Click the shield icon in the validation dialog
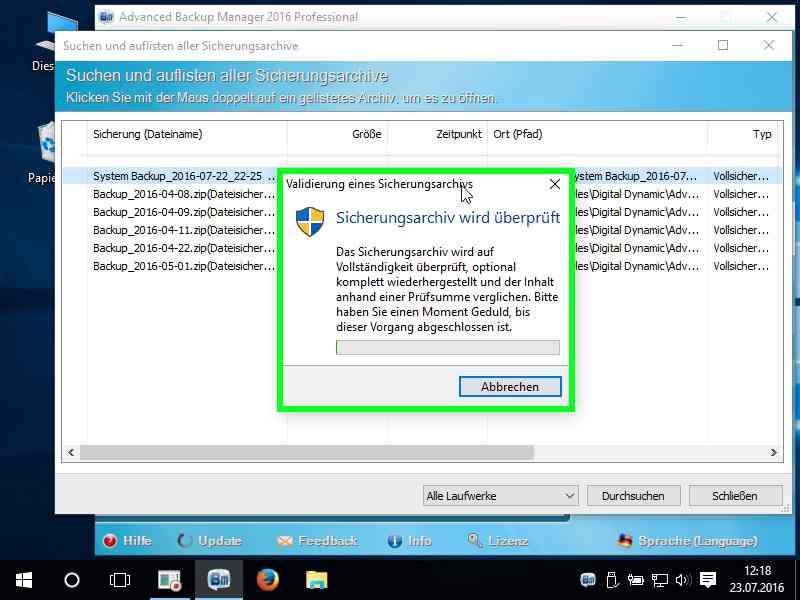800x600 pixels. pyautogui.click(x=310, y=221)
